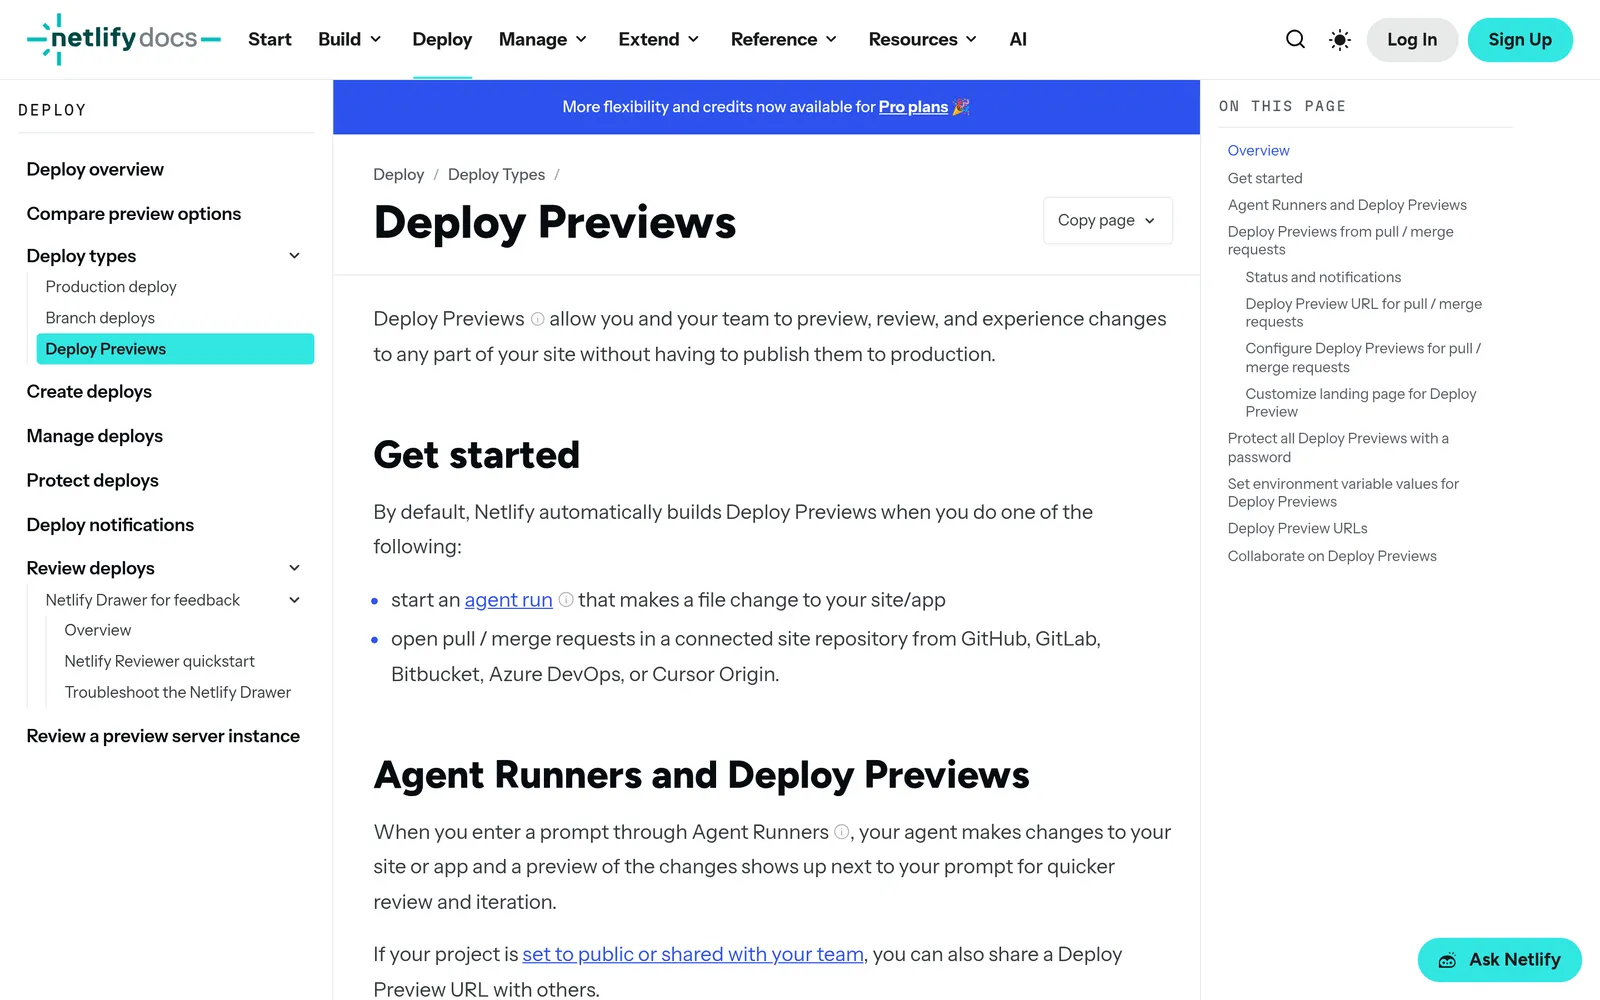
Task: Open set to public or shared link
Action: (693, 954)
